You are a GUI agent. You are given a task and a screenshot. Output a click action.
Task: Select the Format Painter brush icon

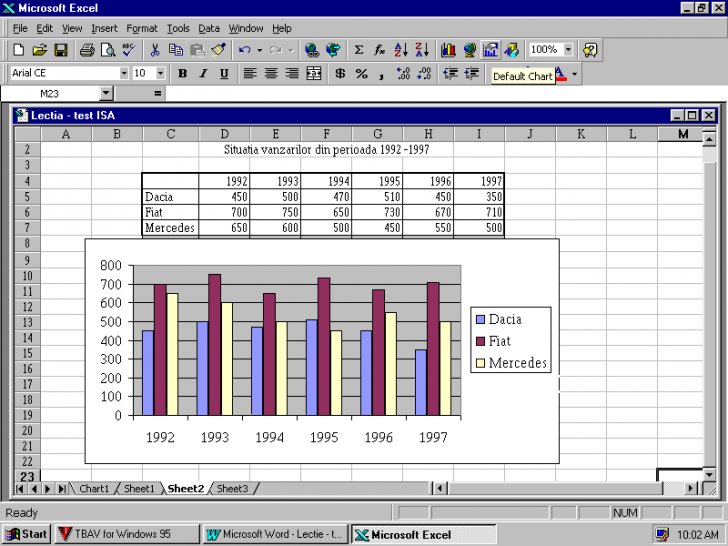tap(218, 50)
